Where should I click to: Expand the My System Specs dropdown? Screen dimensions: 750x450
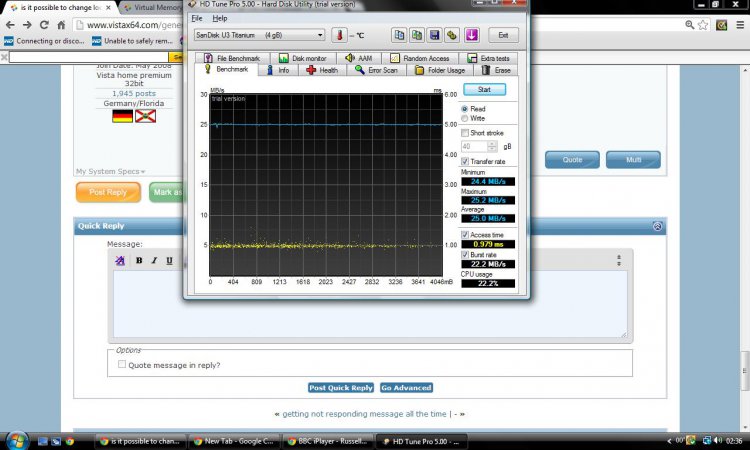pos(110,171)
